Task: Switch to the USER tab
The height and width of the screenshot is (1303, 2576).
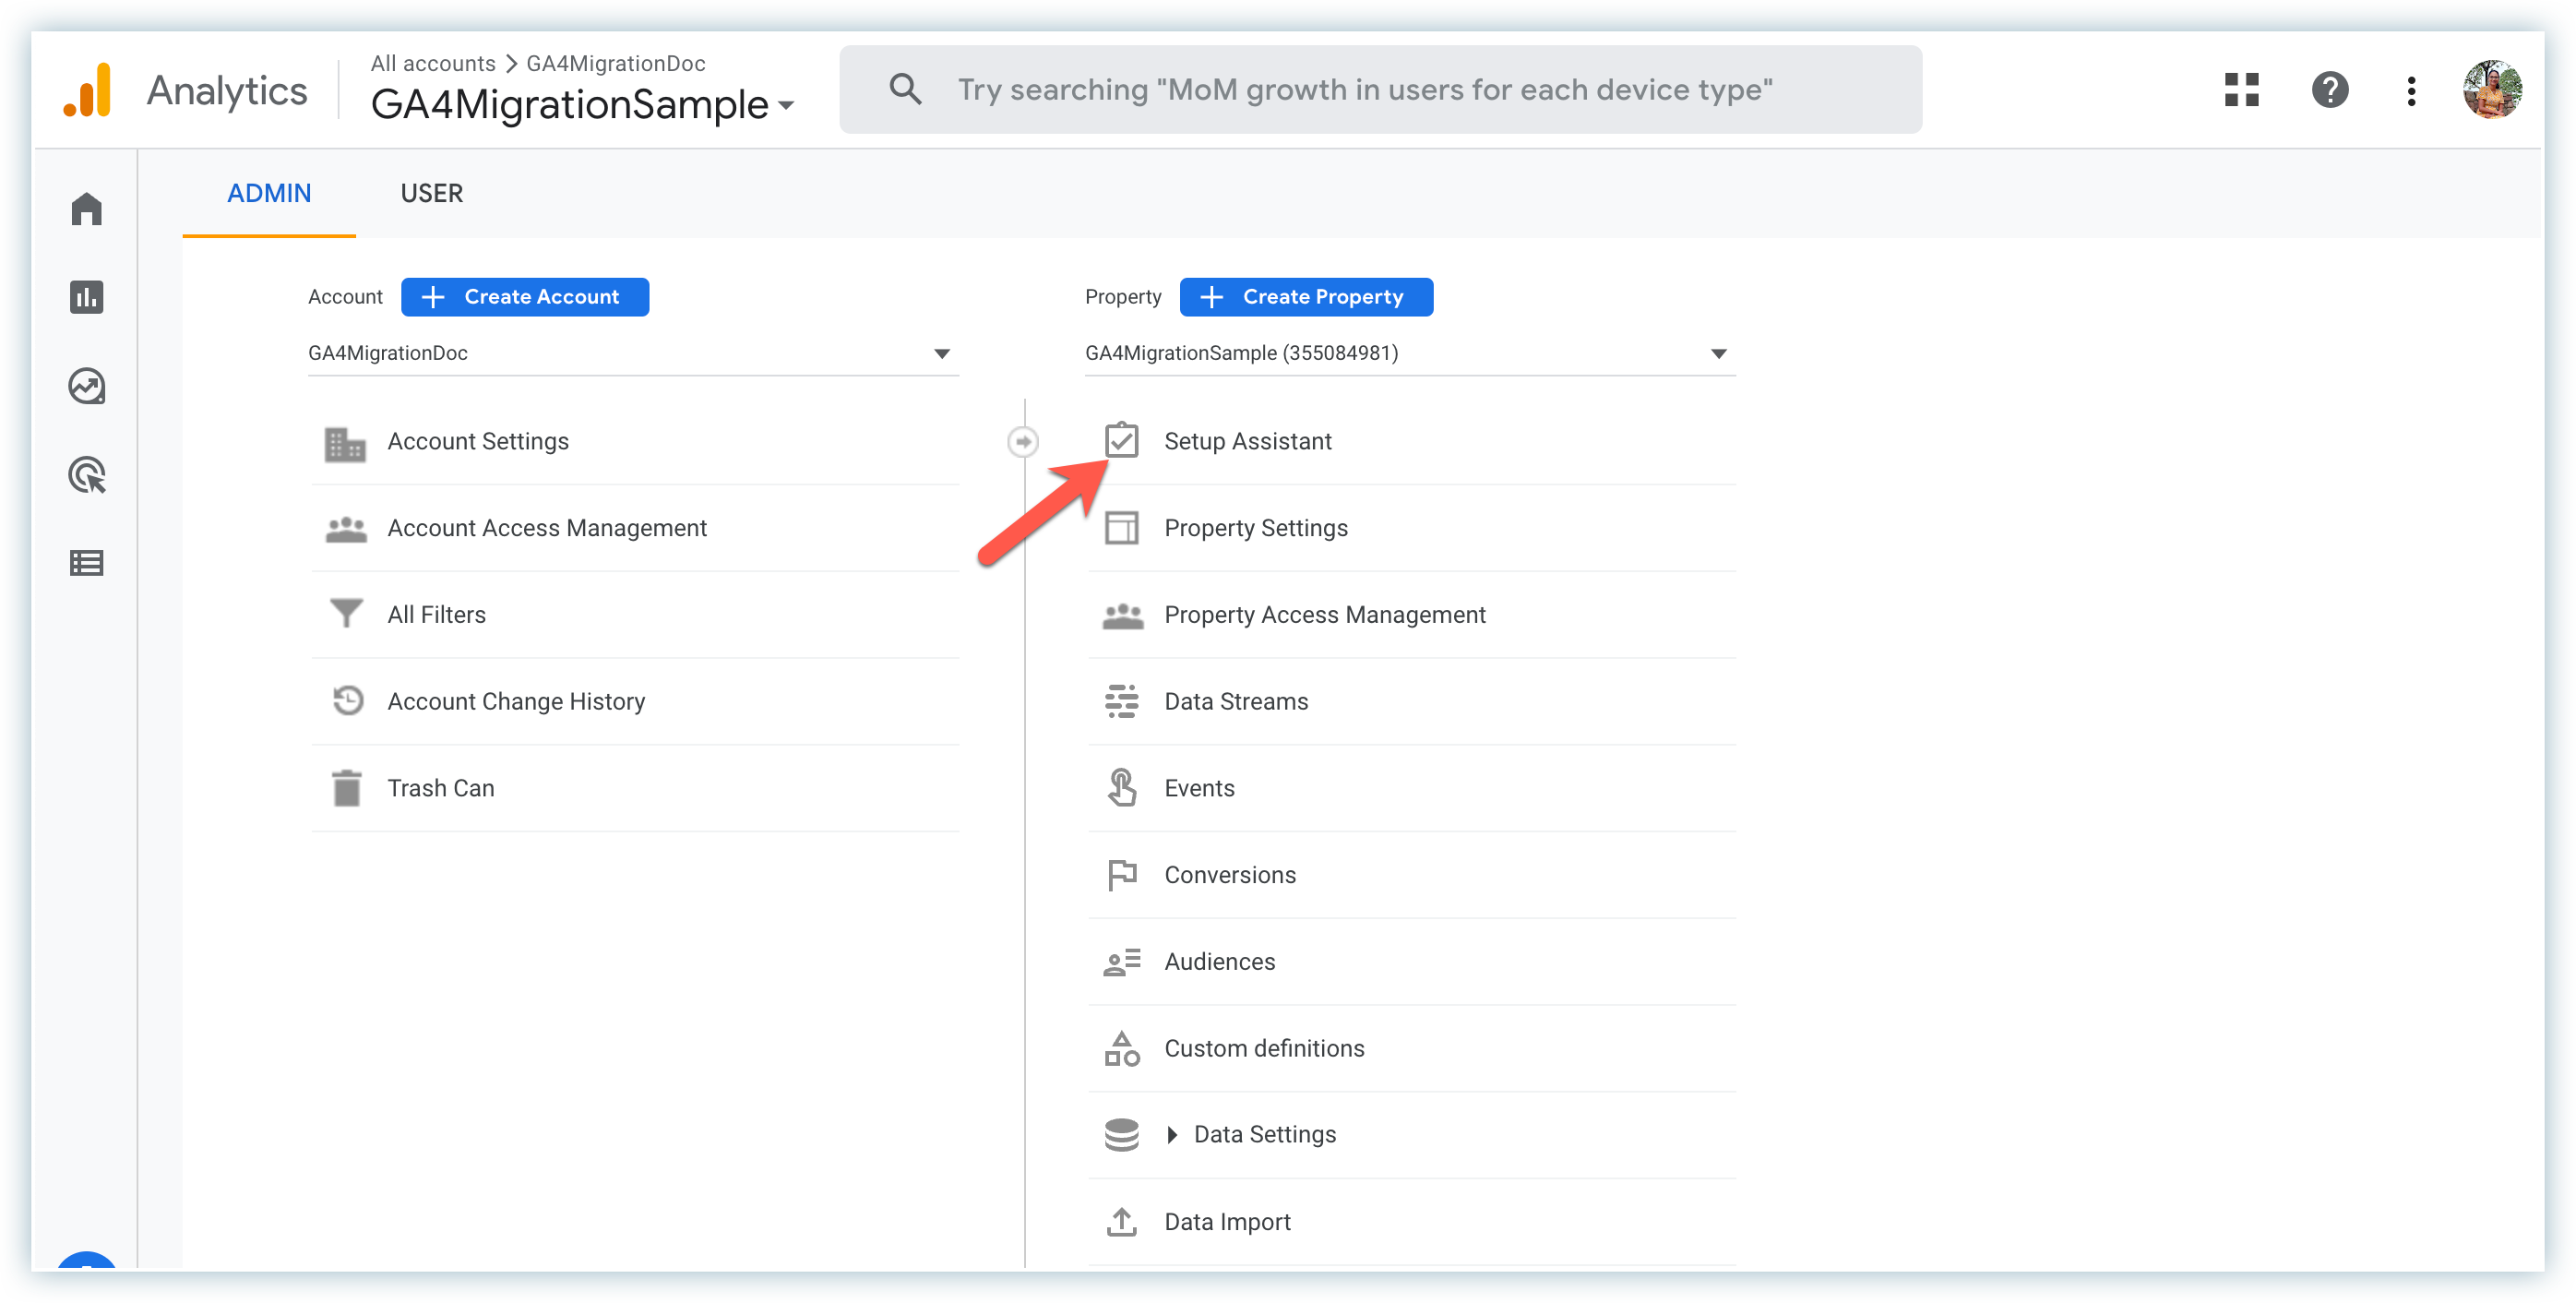Action: (x=431, y=193)
